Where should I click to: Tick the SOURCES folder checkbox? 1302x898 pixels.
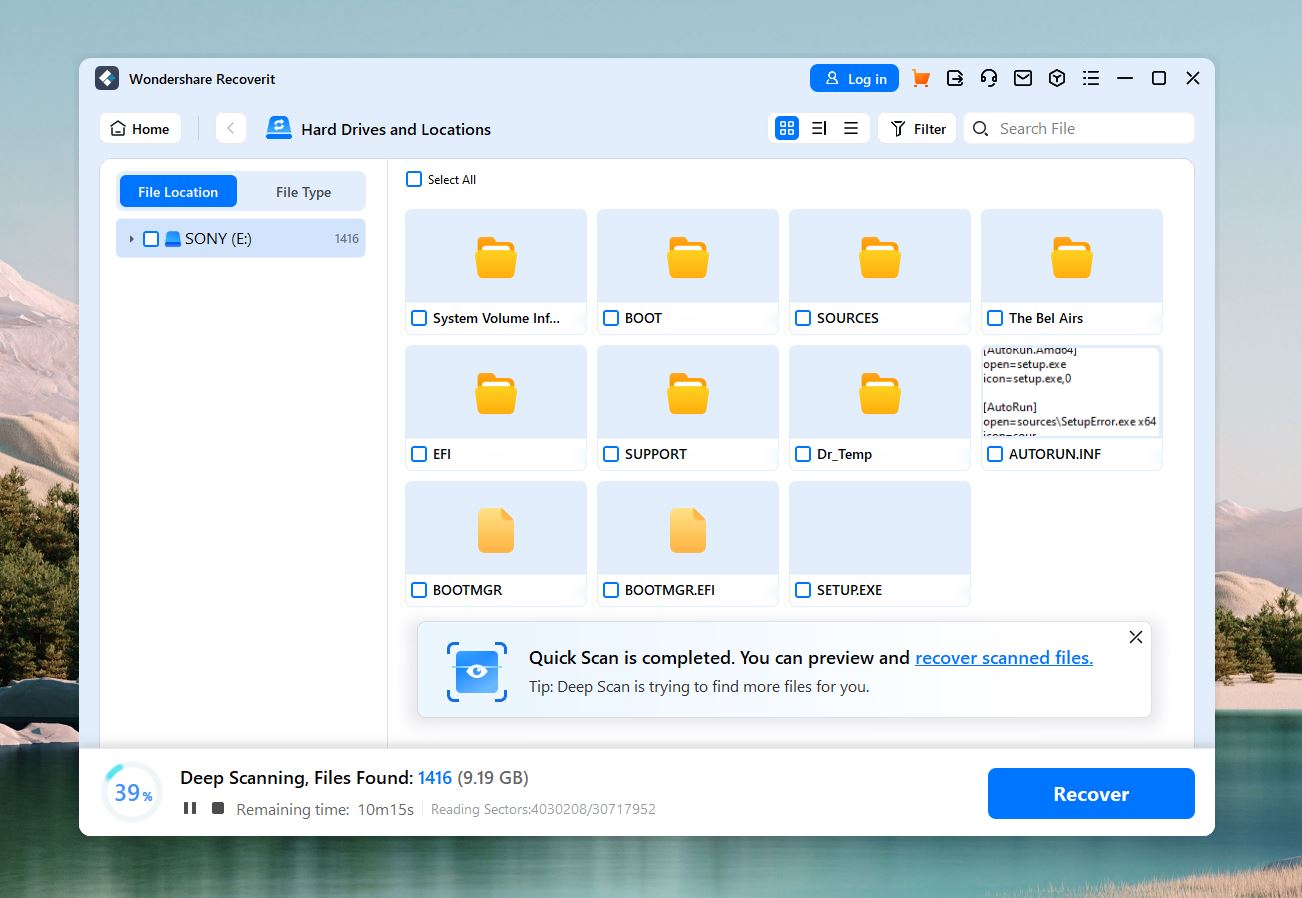(803, 318)
